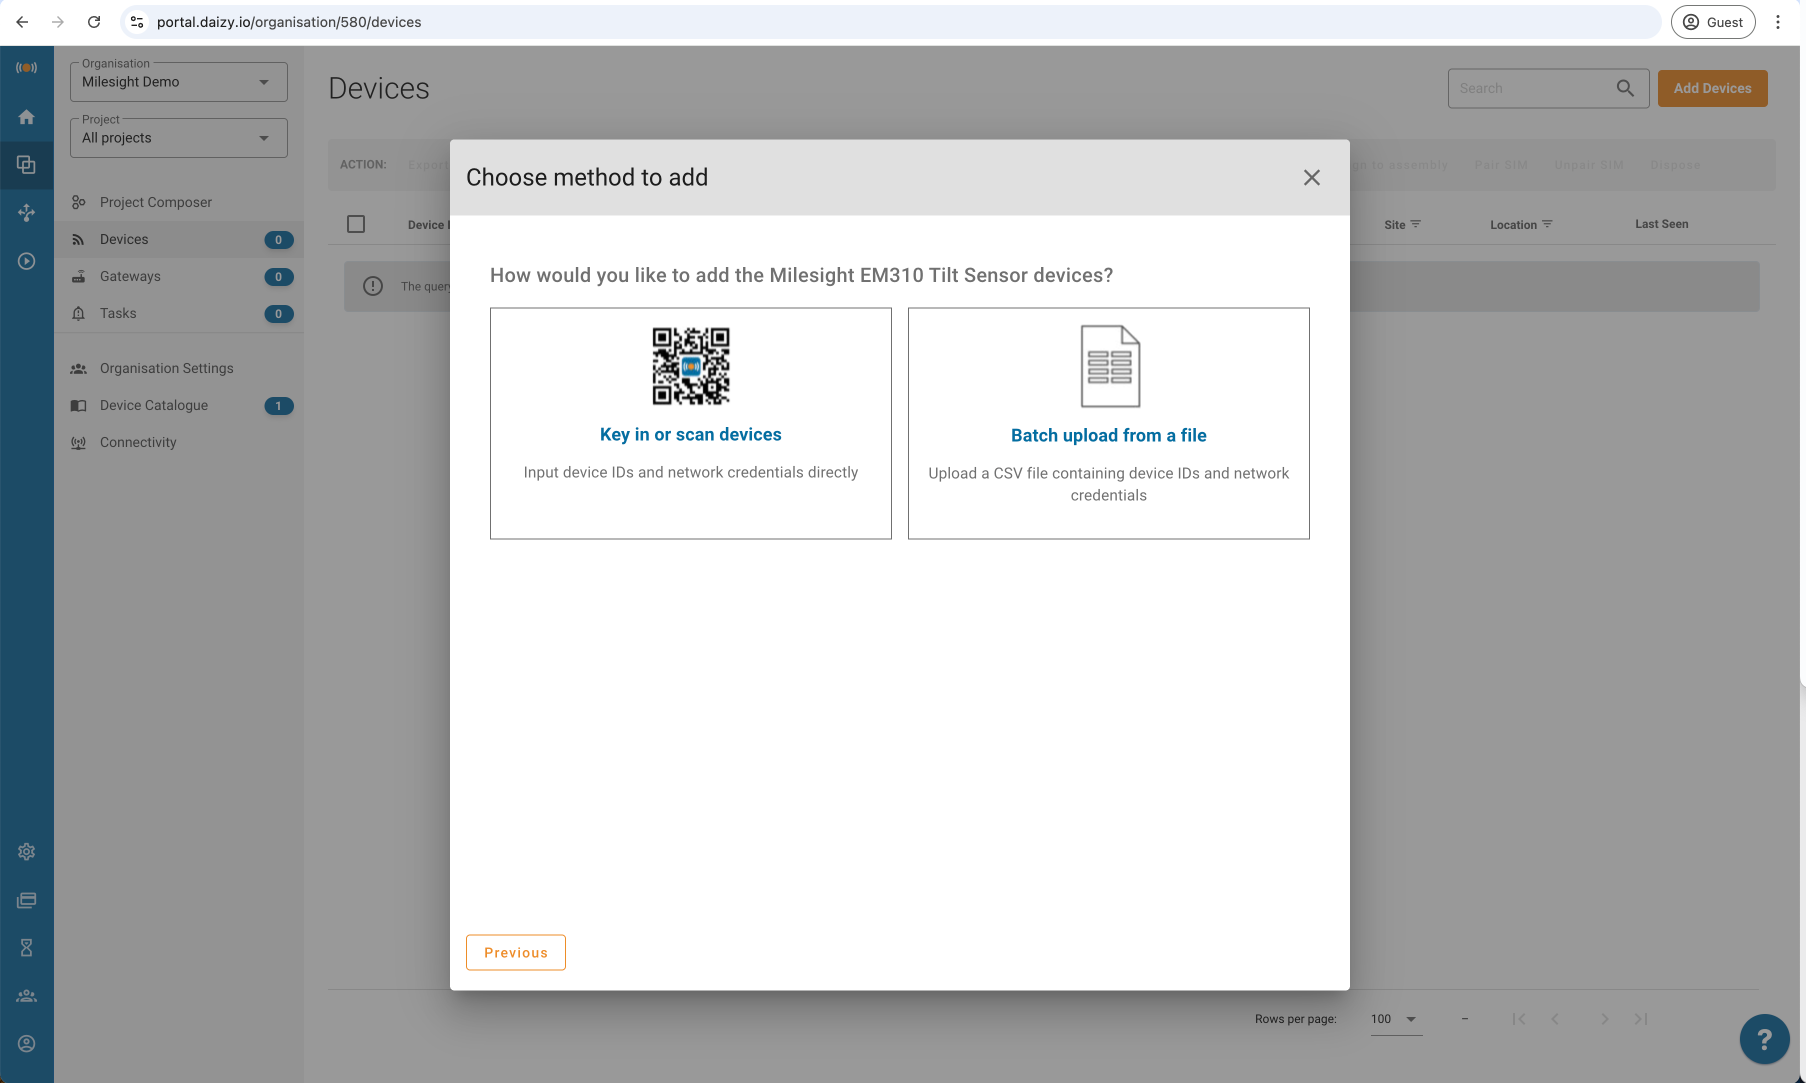Open Connectivity menu item
1806x1083 pixels.
pos(179,442)
